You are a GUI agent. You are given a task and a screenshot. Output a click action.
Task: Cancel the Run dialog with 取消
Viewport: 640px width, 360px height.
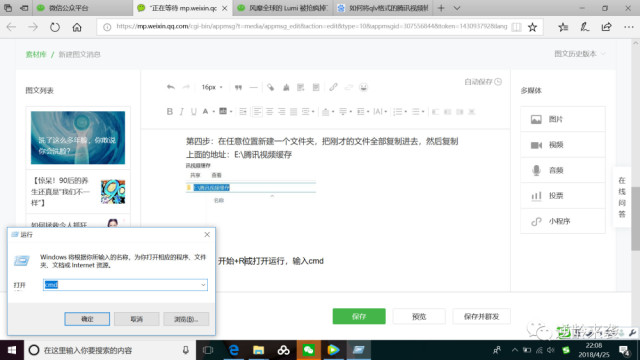[x=136, y=319]
